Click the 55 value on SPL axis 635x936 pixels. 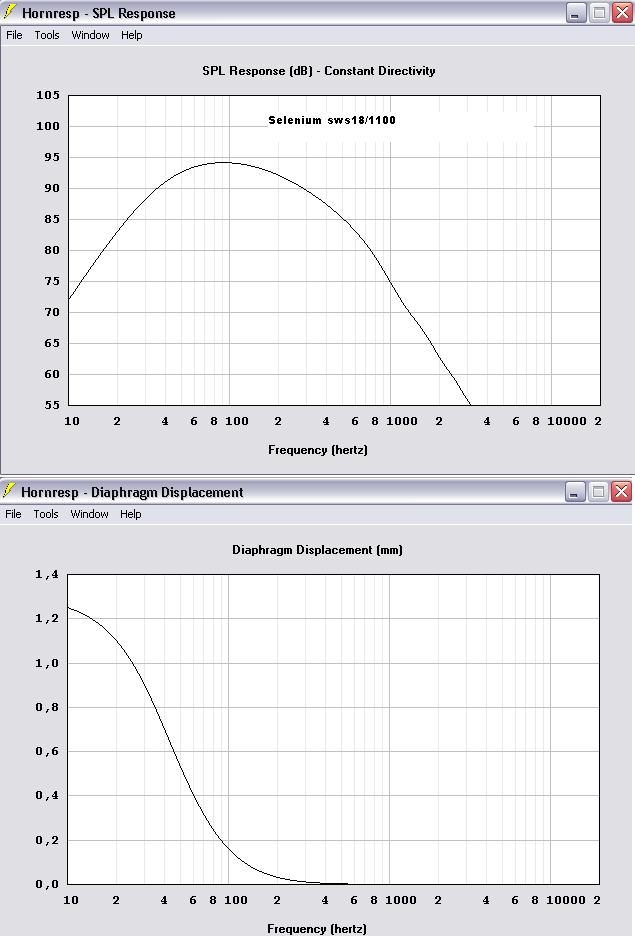pyautogui.click(x=52, y=405)
